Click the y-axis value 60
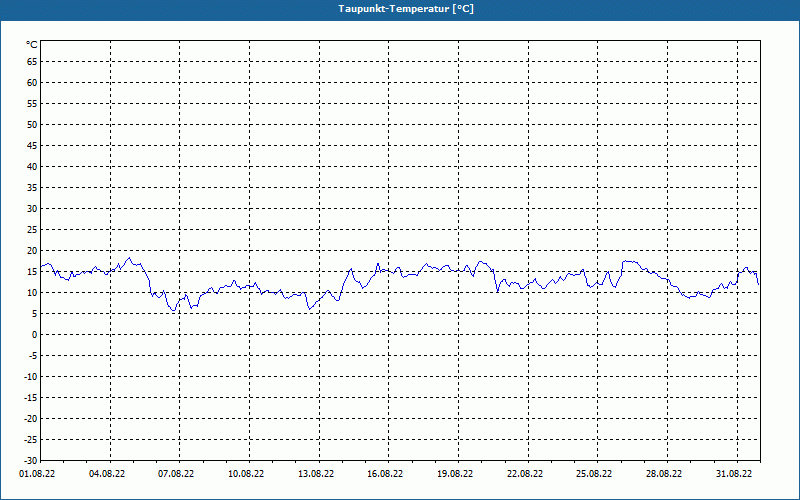The width and height of the screenshot is (800, 500). tap(32, 83)
